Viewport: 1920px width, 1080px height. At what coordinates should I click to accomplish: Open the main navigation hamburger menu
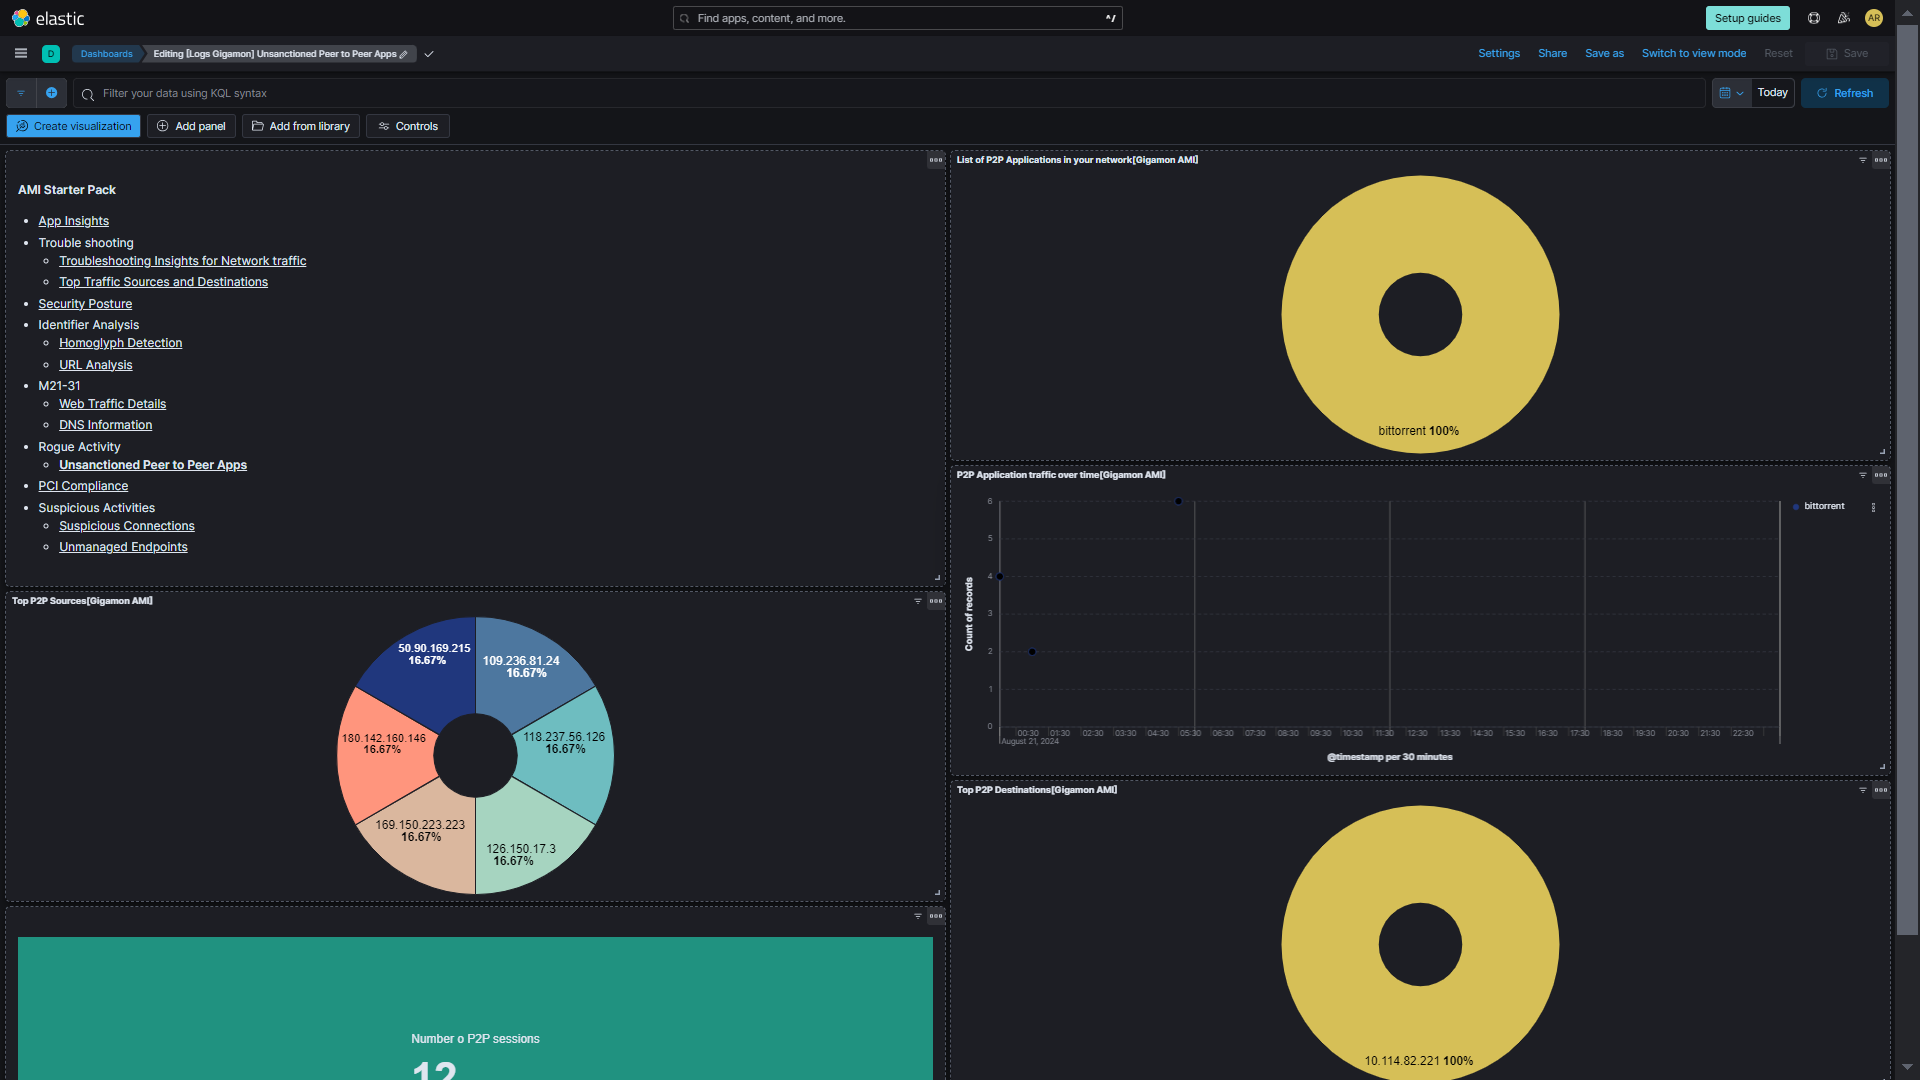point(20,53)
